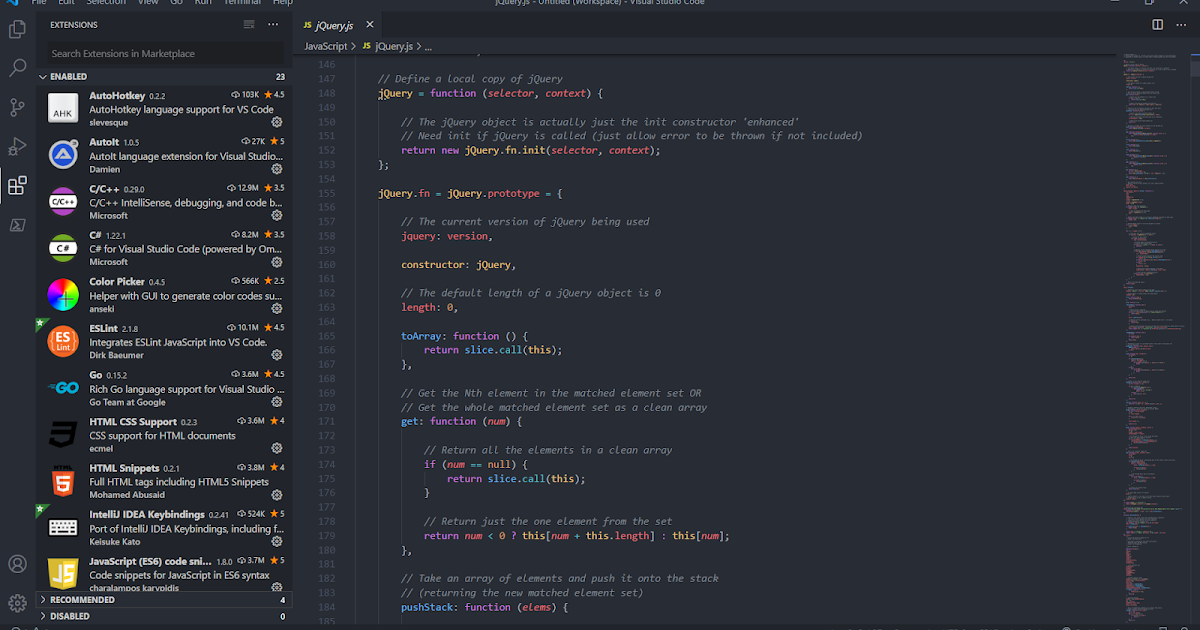The image size is (1200, 630).
Task: Select the HTML Snippets extension title
Action: 124,468
